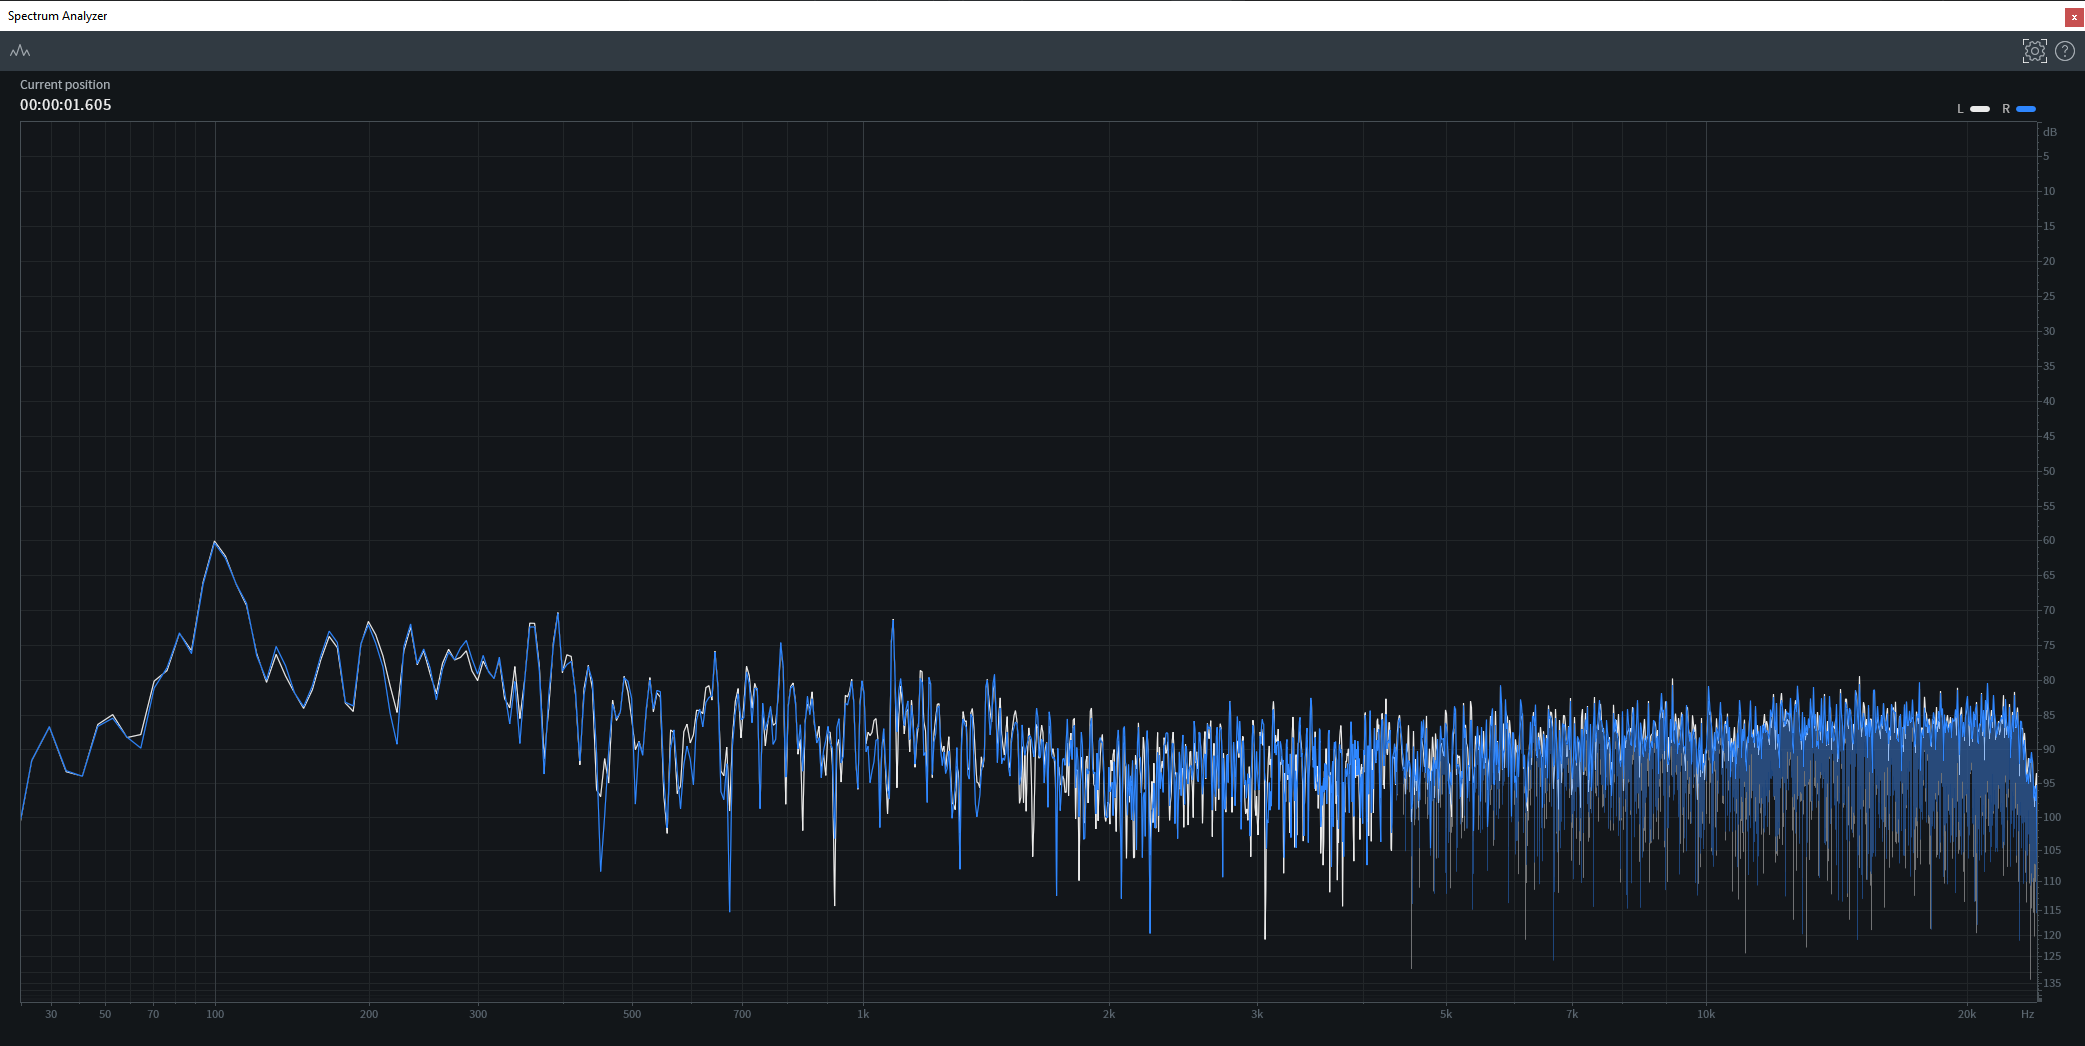The image size is (2085, 1046).
Task: Click the 20k frequency axis label
Action: [1967, 1014]
